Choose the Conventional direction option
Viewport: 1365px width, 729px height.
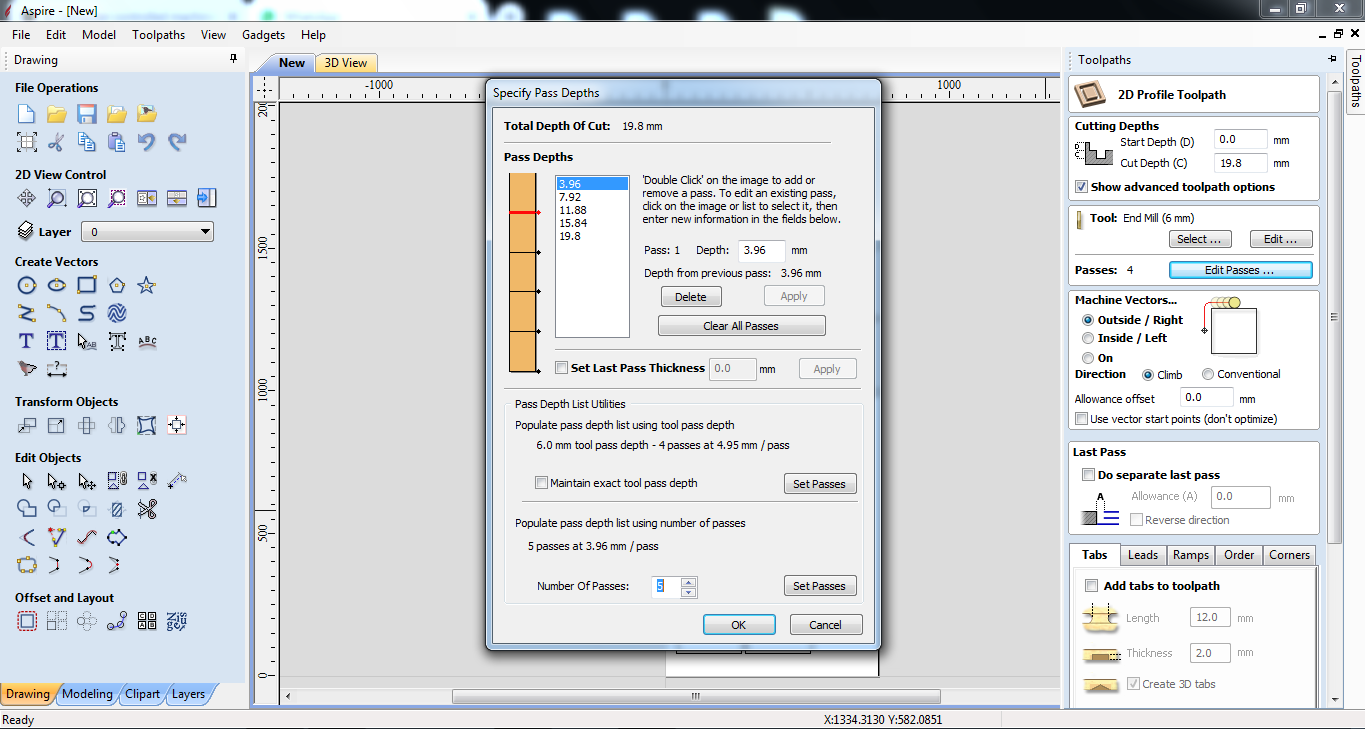(1208, 374)
